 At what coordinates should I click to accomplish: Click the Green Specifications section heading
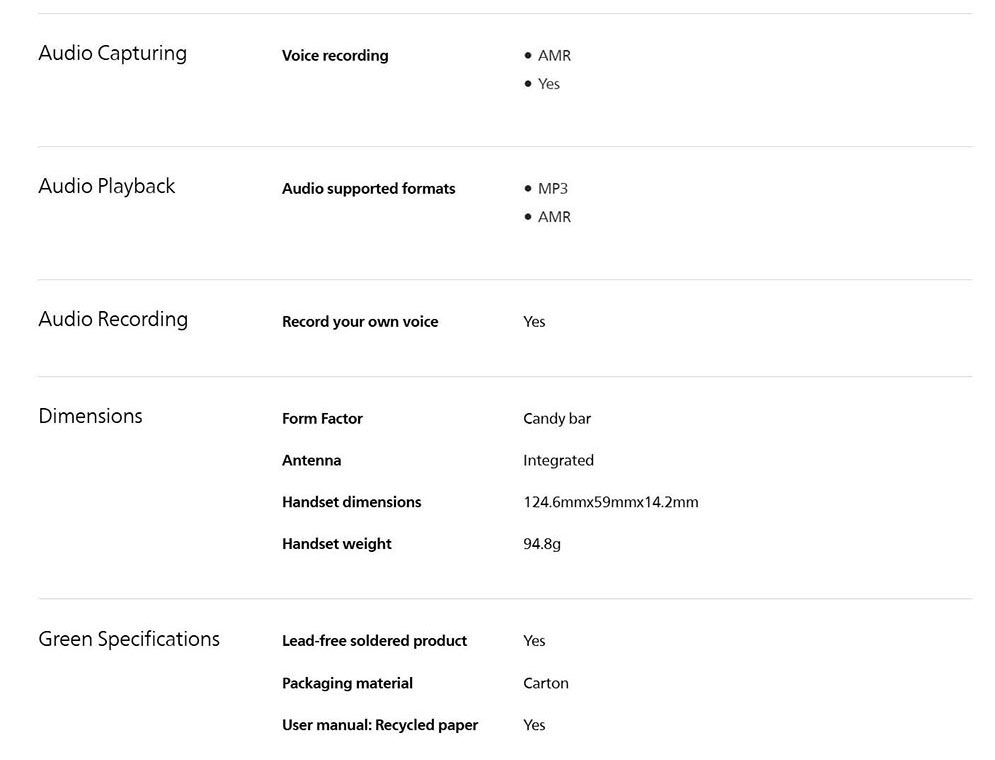[x=129, y=639]
